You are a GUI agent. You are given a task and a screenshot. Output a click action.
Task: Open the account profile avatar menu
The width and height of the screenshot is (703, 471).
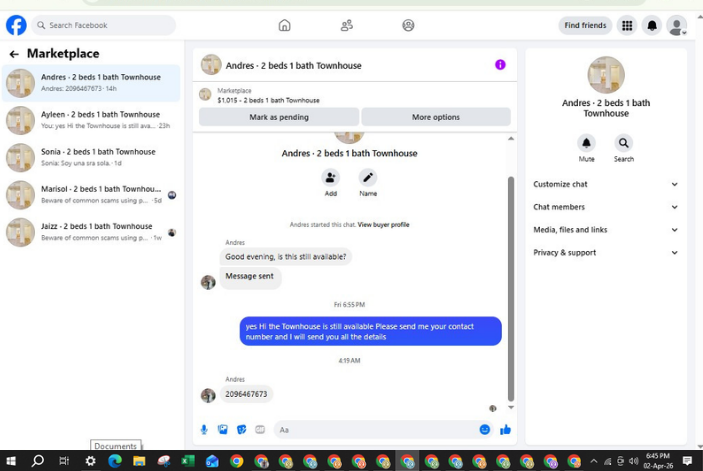677,26
